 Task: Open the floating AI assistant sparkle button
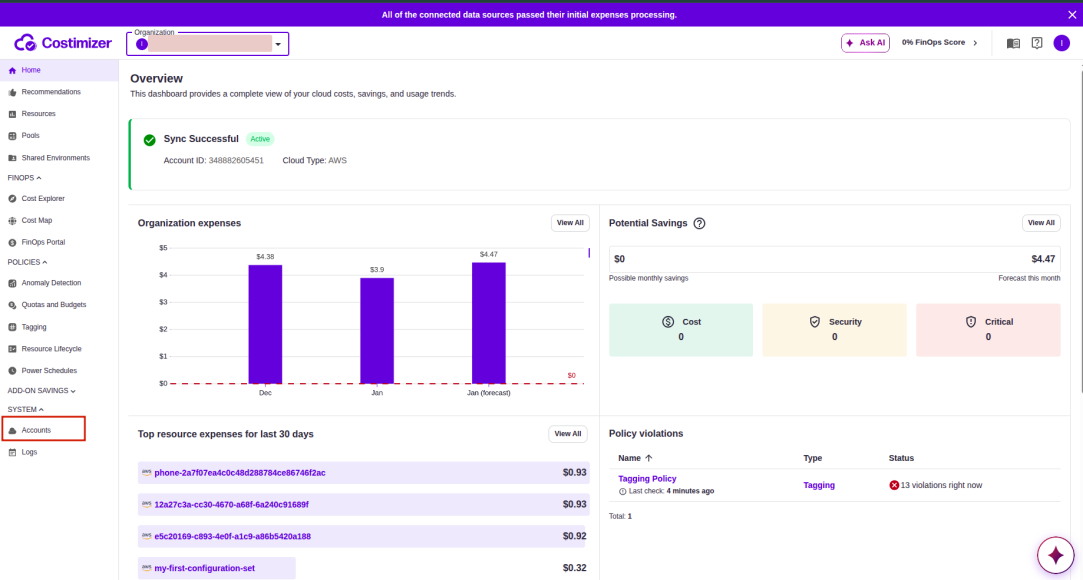pos(1055,554)
